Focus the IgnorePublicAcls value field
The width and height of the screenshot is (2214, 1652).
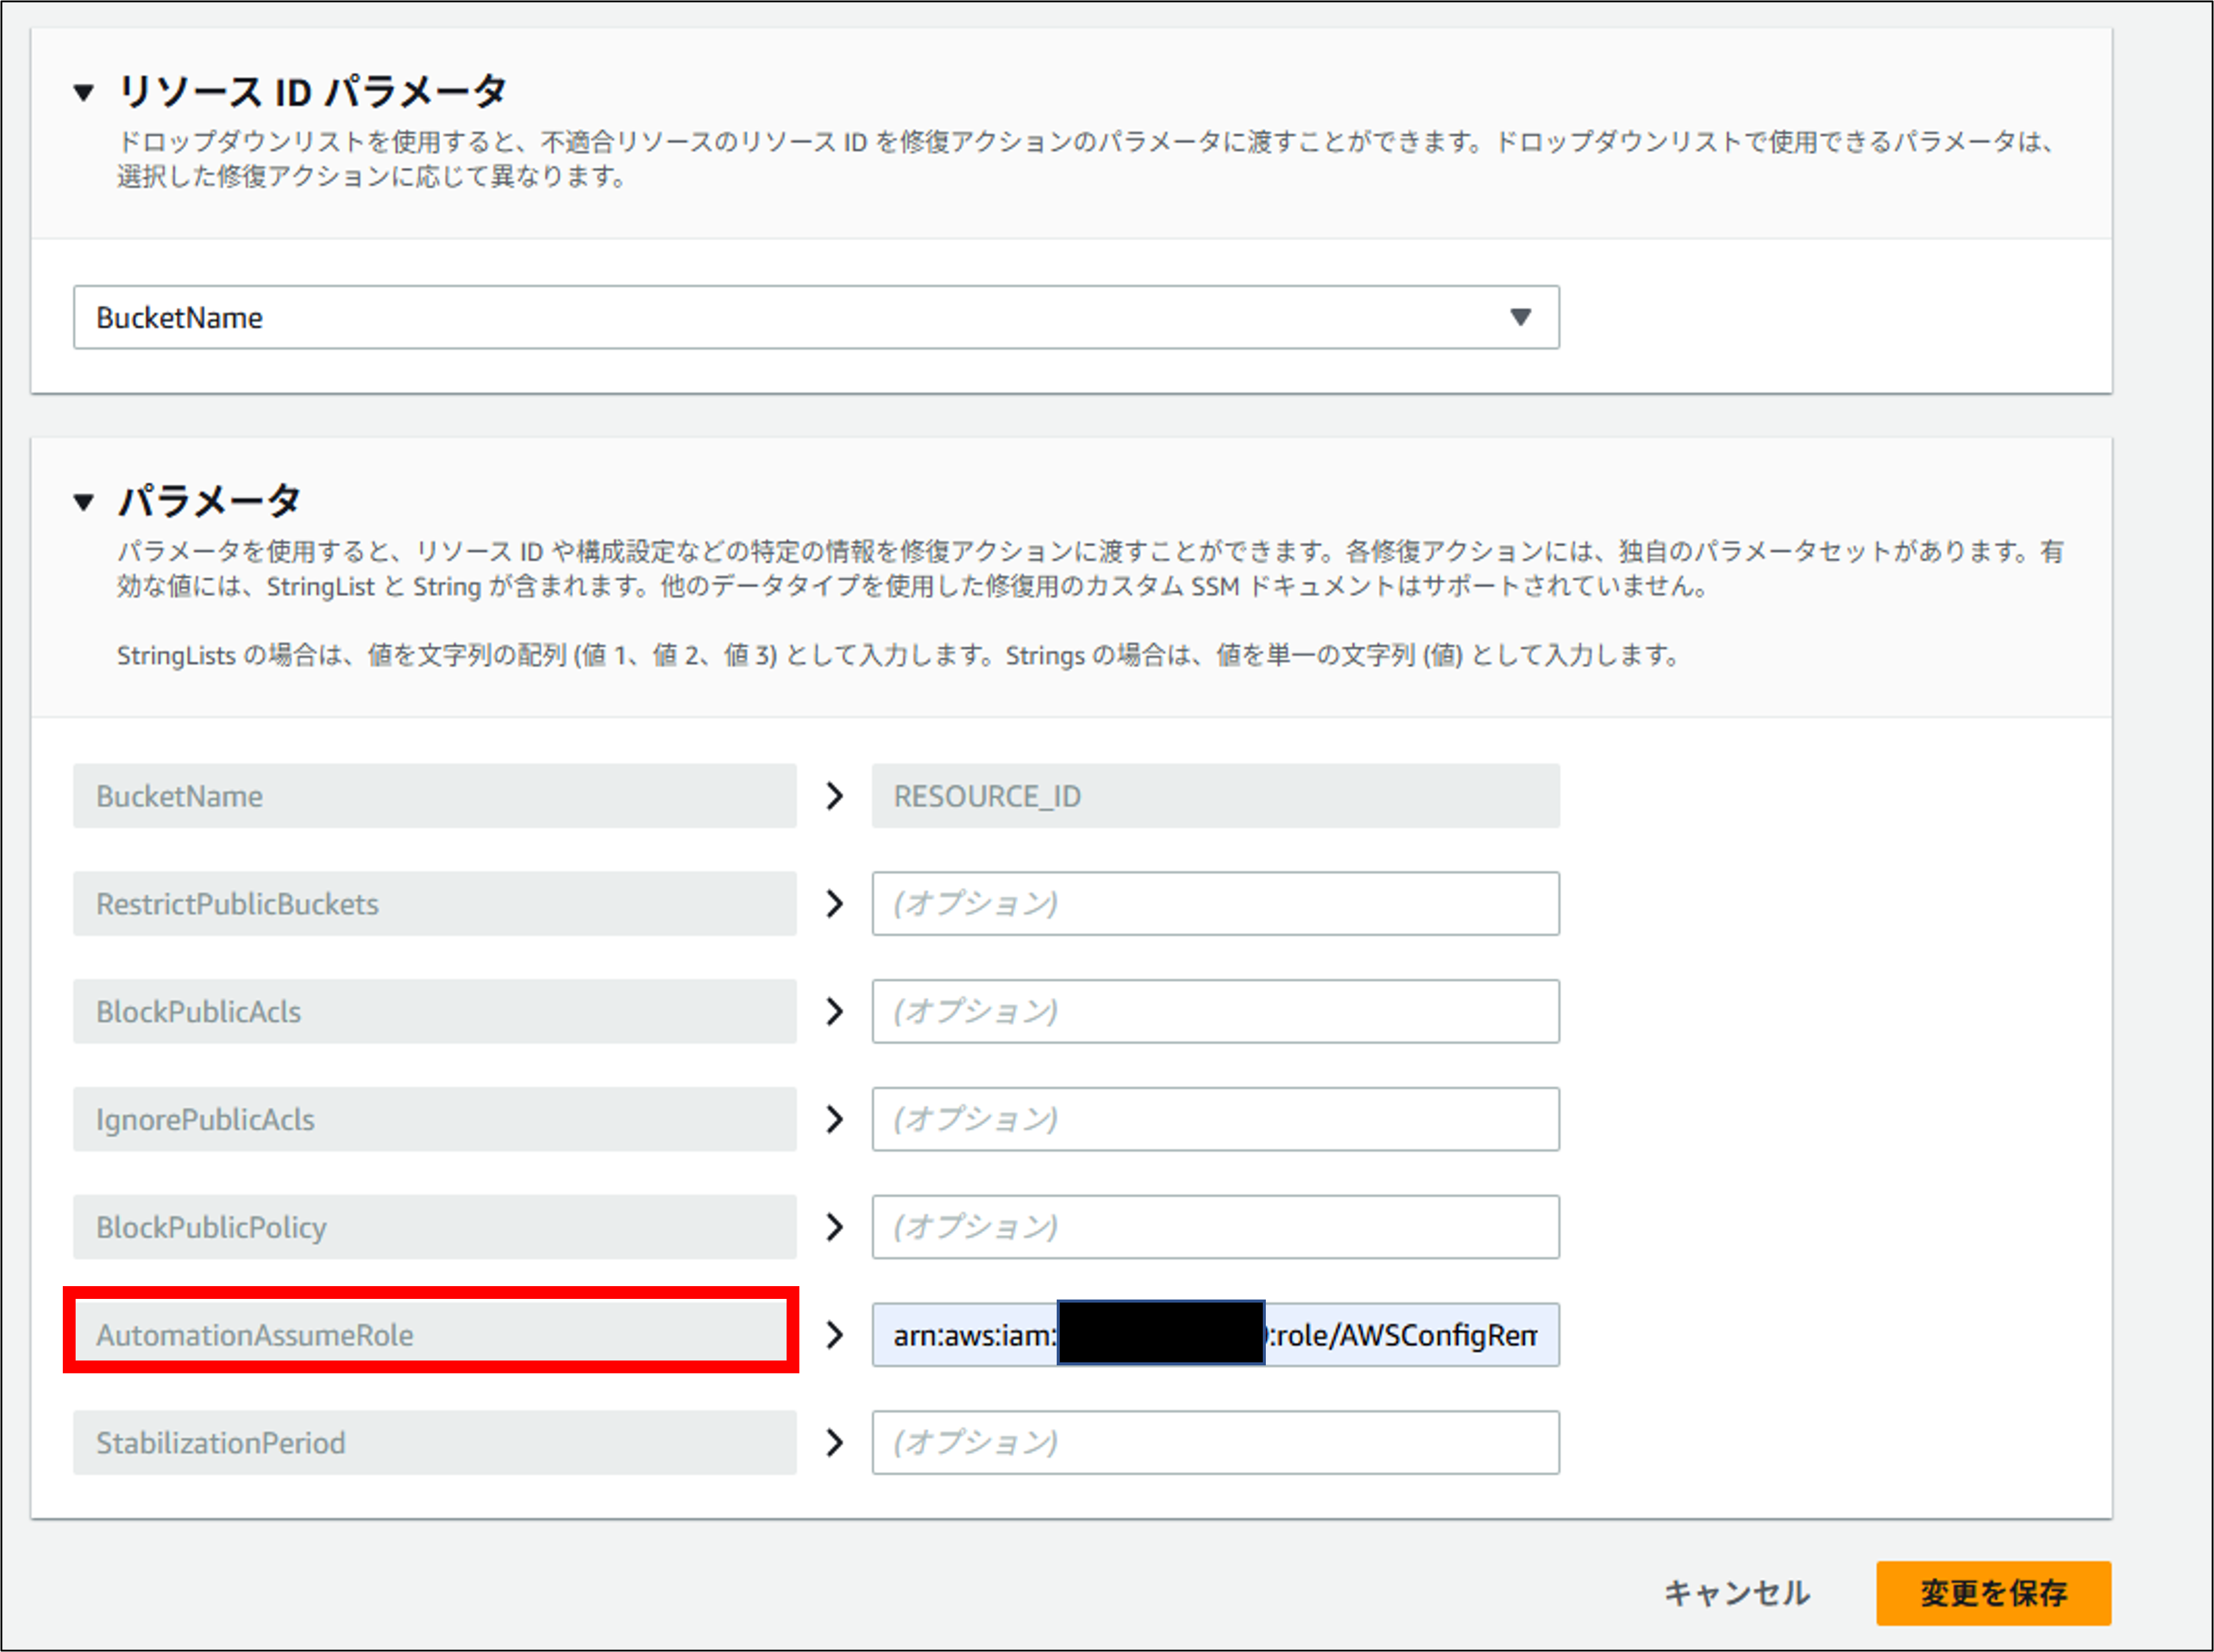tap(1215, 1119)
